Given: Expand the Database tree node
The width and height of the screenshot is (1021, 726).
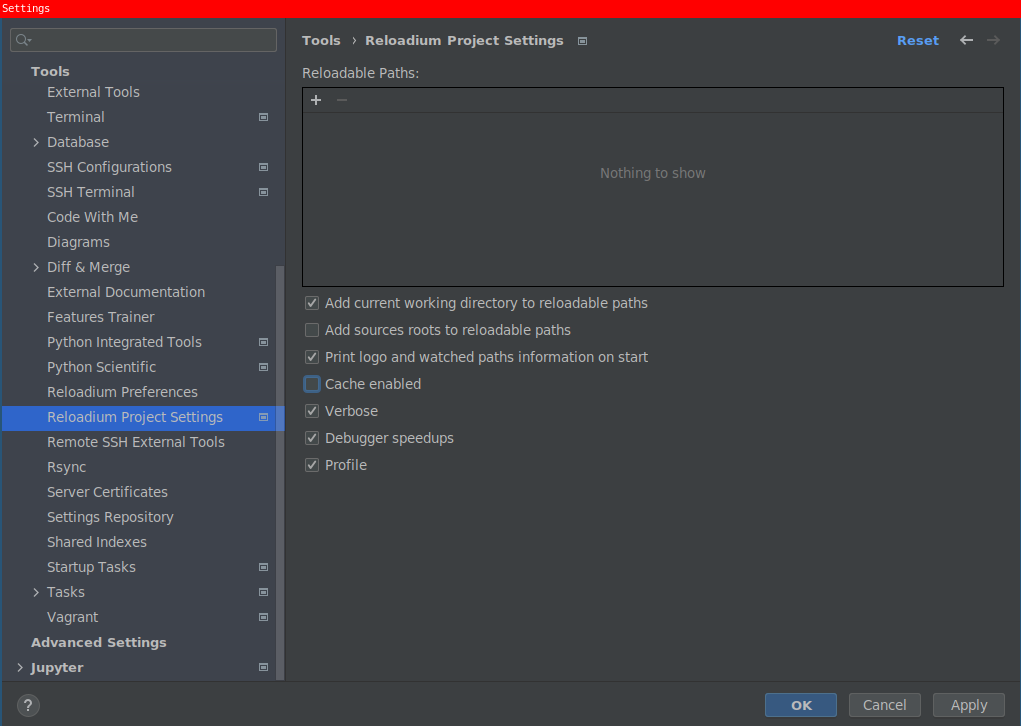Looking at the screenshot, I should coord(36,143).
